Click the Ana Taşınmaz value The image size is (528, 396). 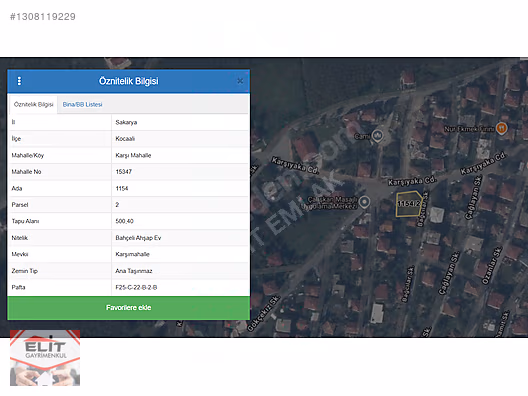click(134, 271)
